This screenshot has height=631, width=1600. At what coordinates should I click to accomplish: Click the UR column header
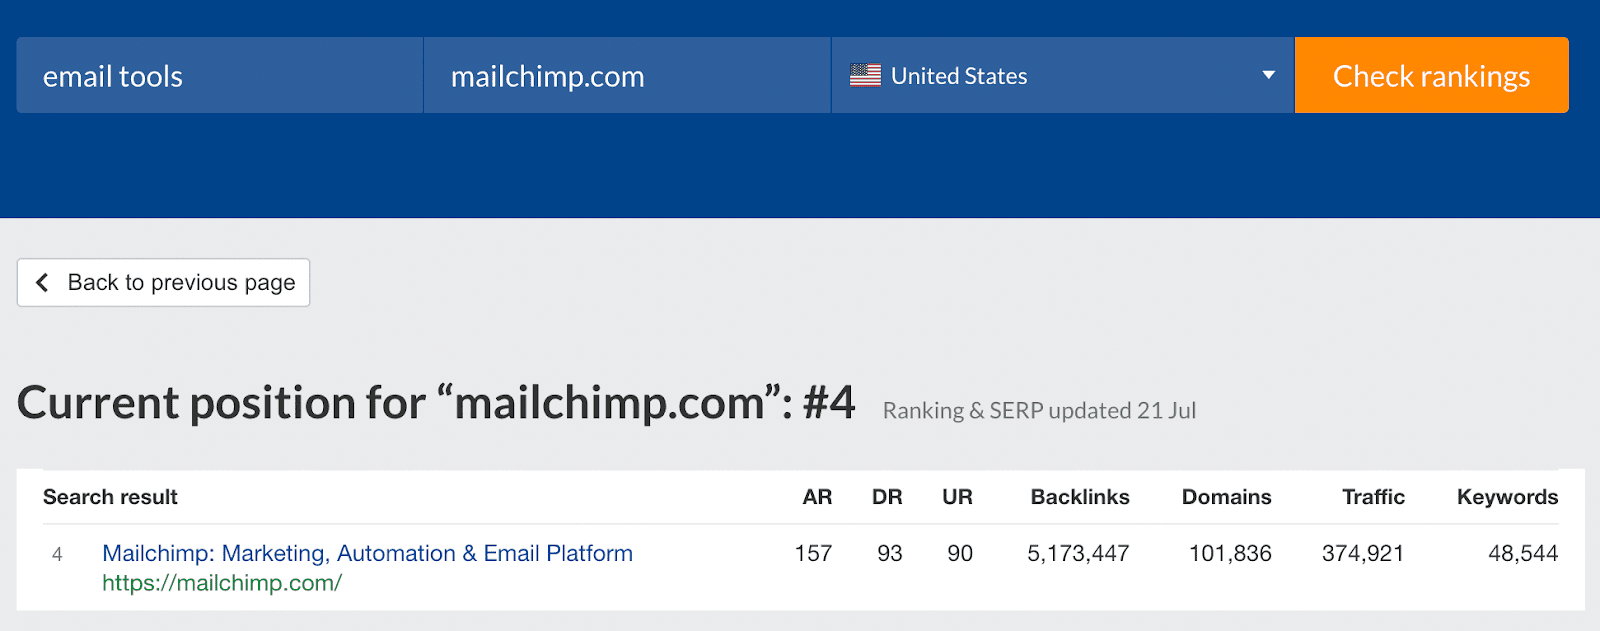(x=957, y=497)
